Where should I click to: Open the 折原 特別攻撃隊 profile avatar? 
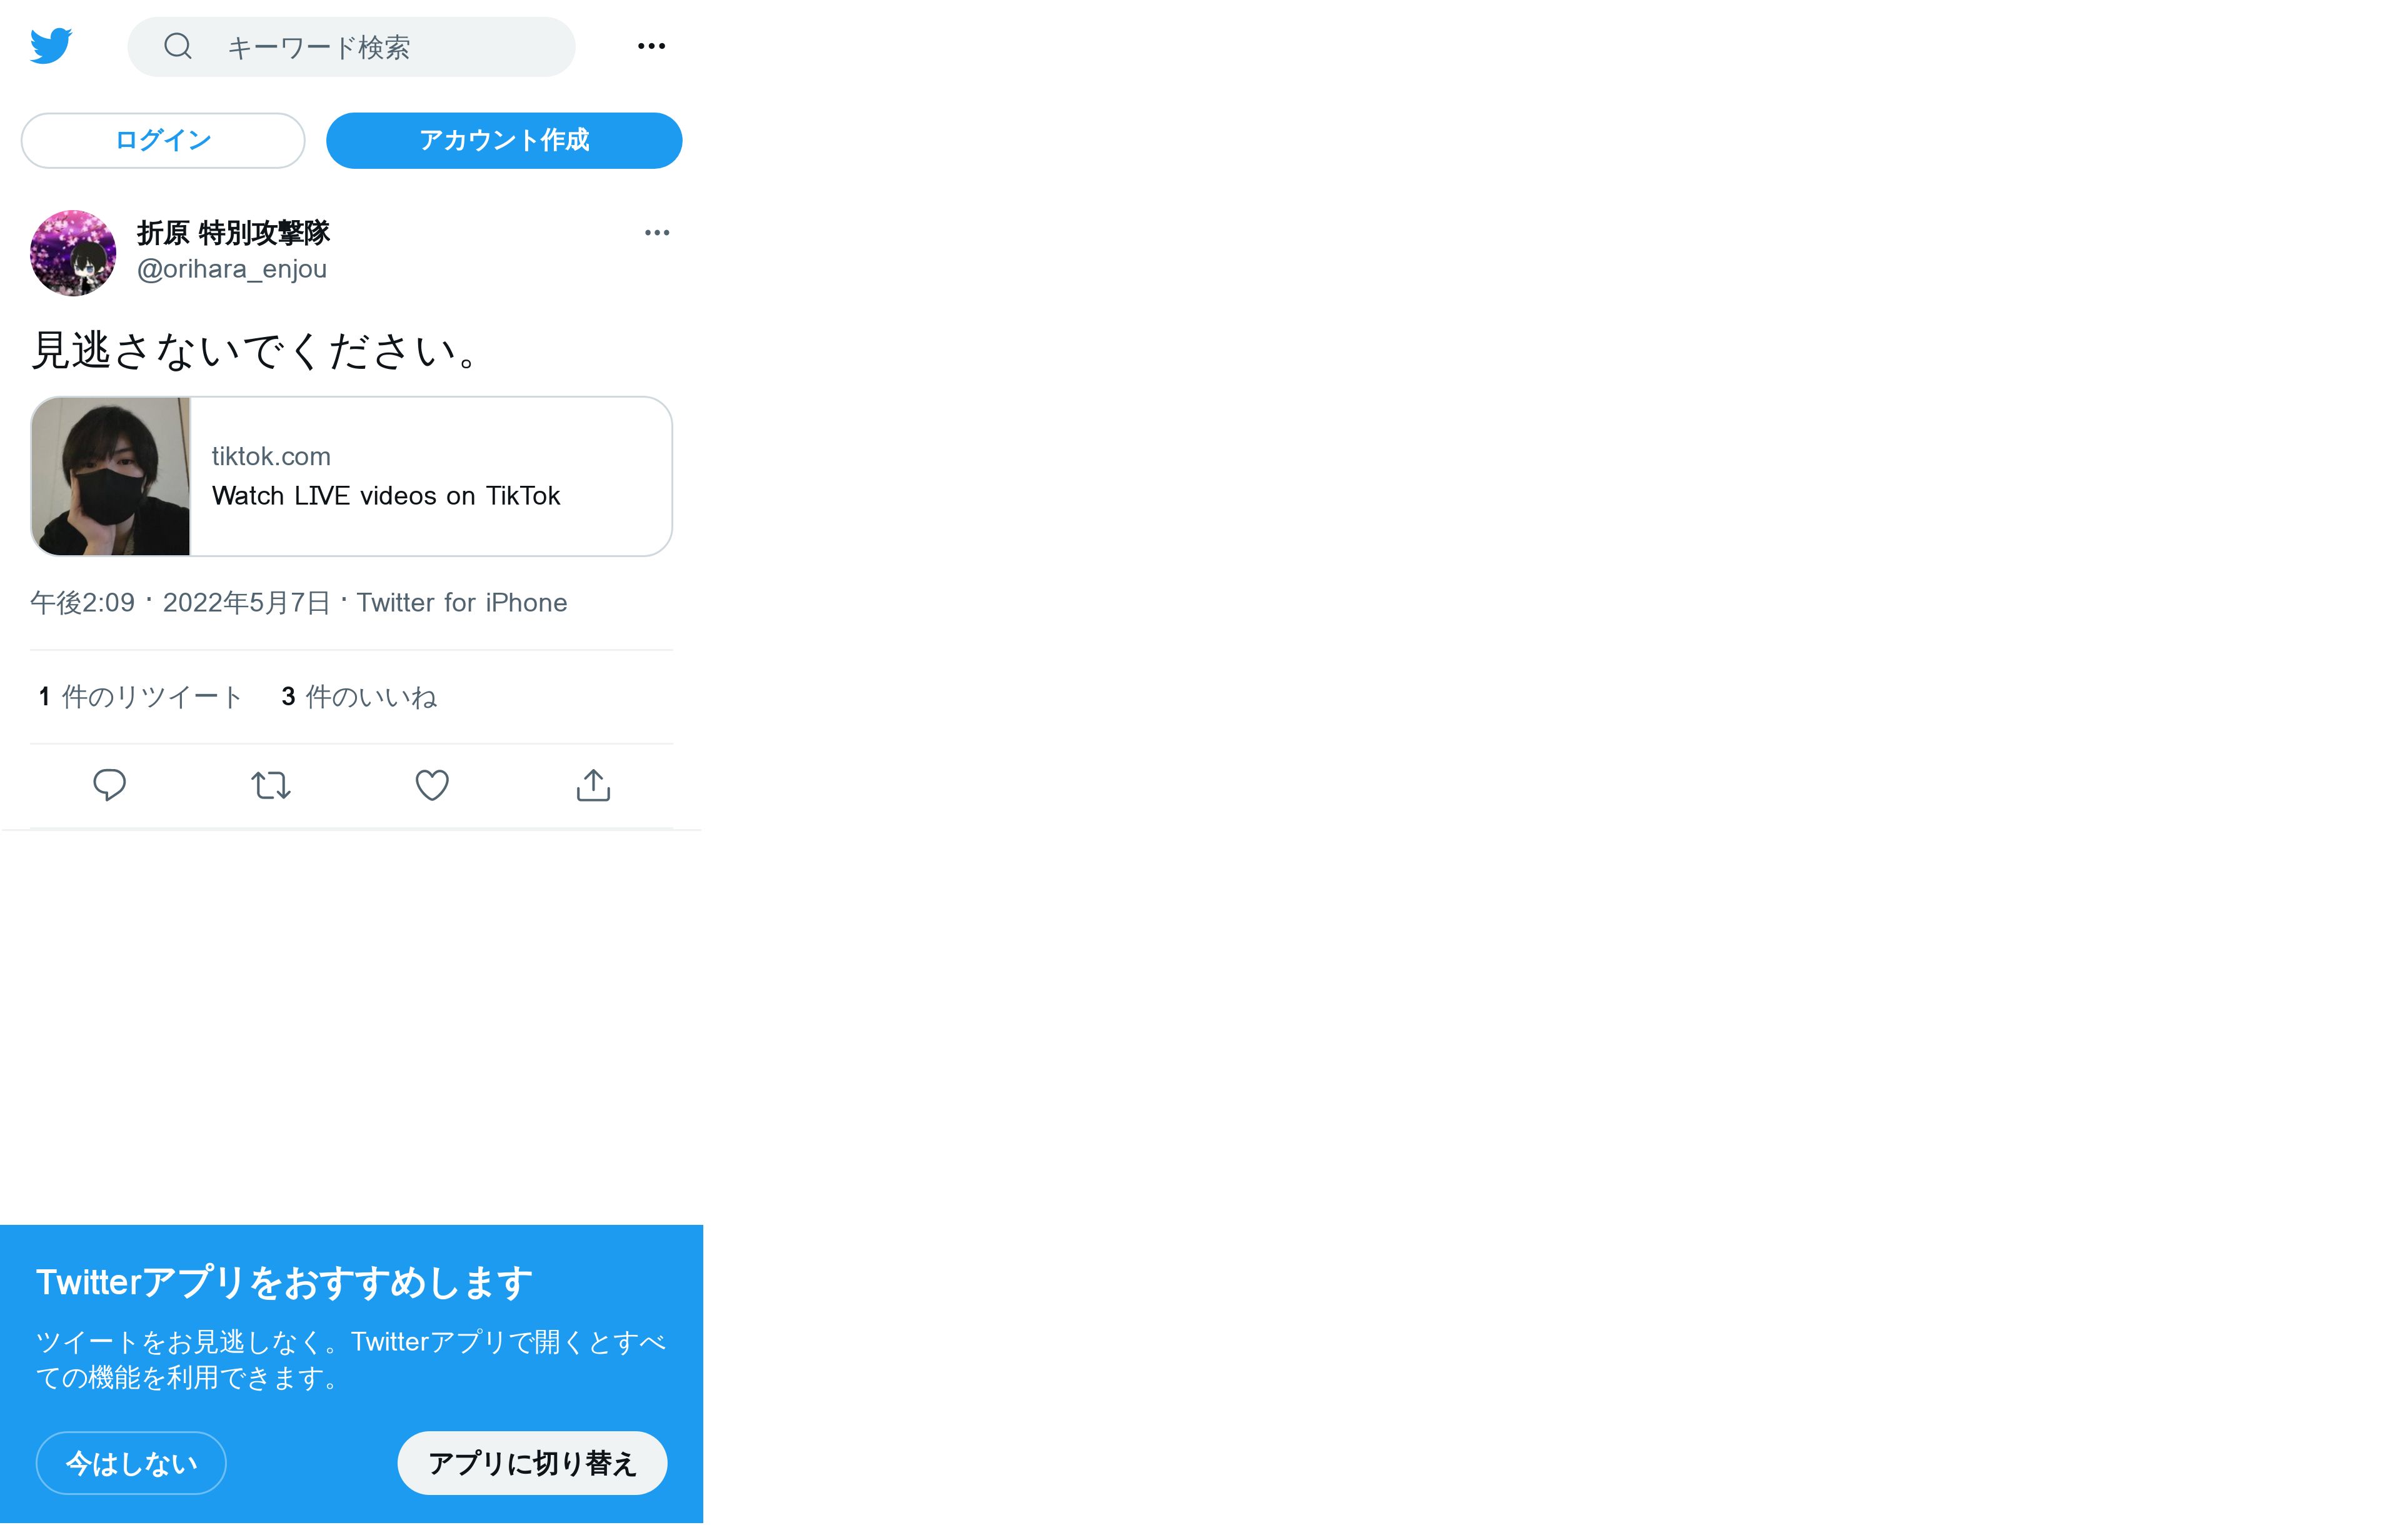[x=73, y=253]
